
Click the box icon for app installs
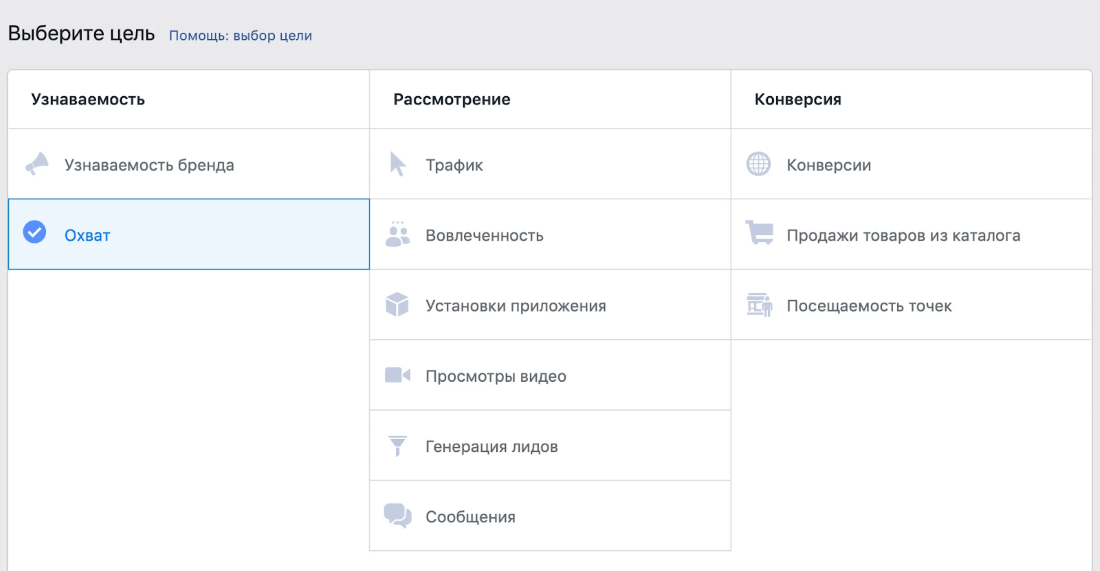[397, 305]
